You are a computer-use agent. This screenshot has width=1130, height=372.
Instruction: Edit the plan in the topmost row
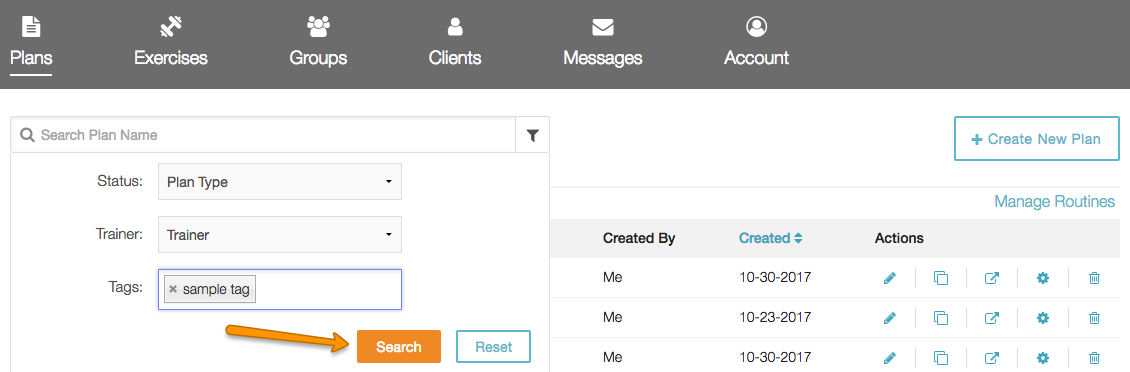tap(889, 278)
